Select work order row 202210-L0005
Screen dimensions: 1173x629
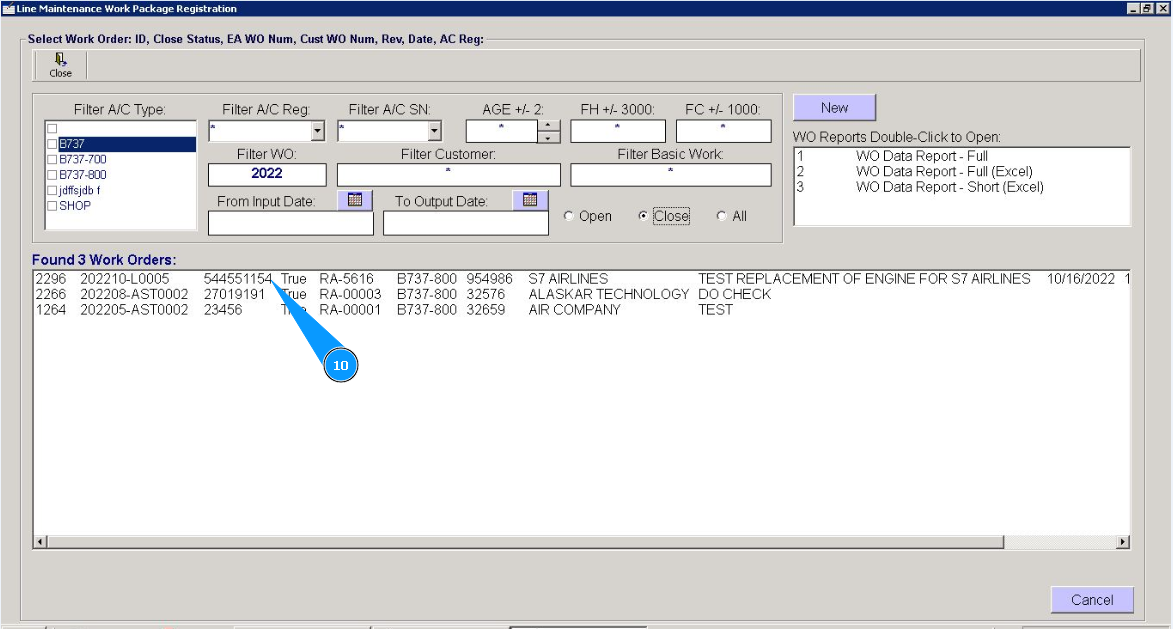581,279
